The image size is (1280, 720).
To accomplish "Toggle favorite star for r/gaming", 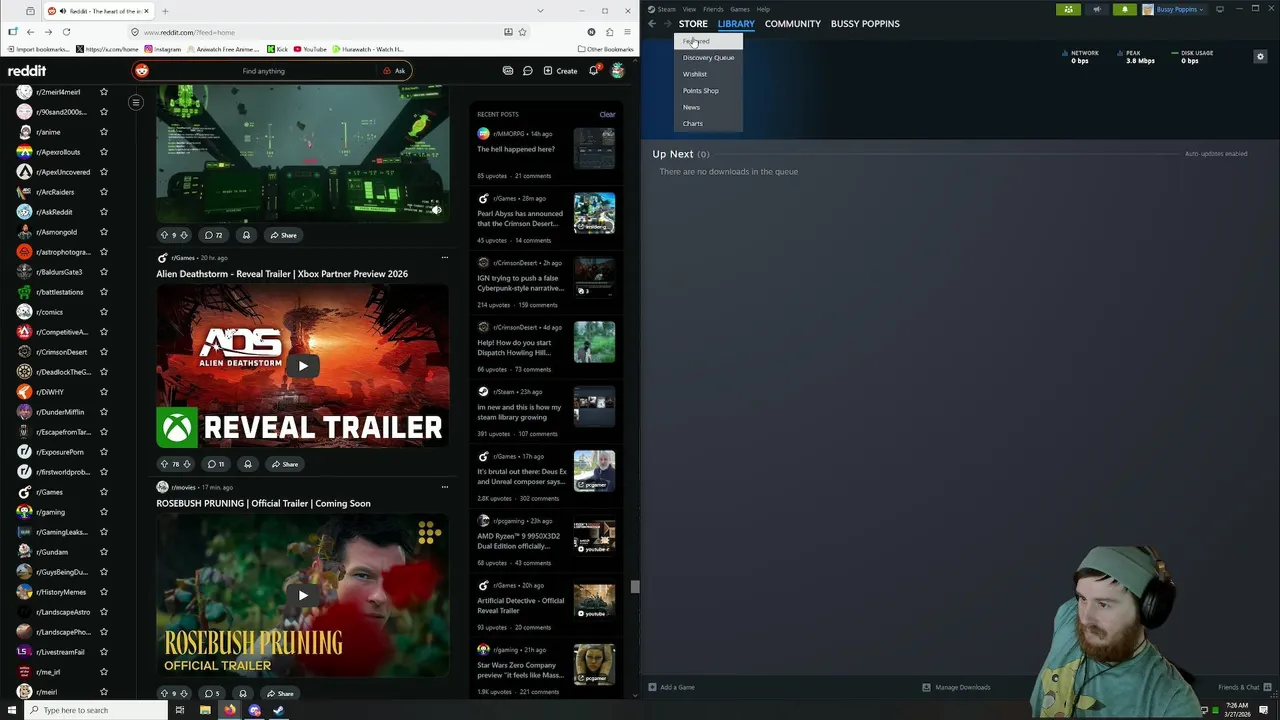I will [103, 512].
